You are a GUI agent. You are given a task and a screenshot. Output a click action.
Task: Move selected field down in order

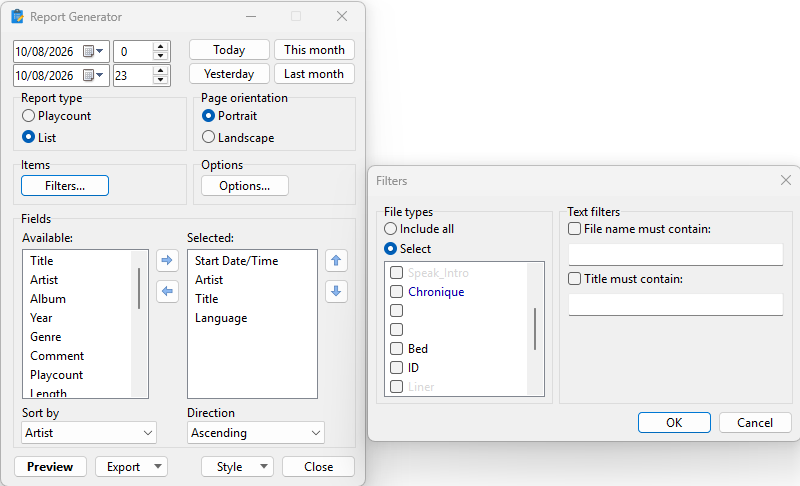coord(336,292)
